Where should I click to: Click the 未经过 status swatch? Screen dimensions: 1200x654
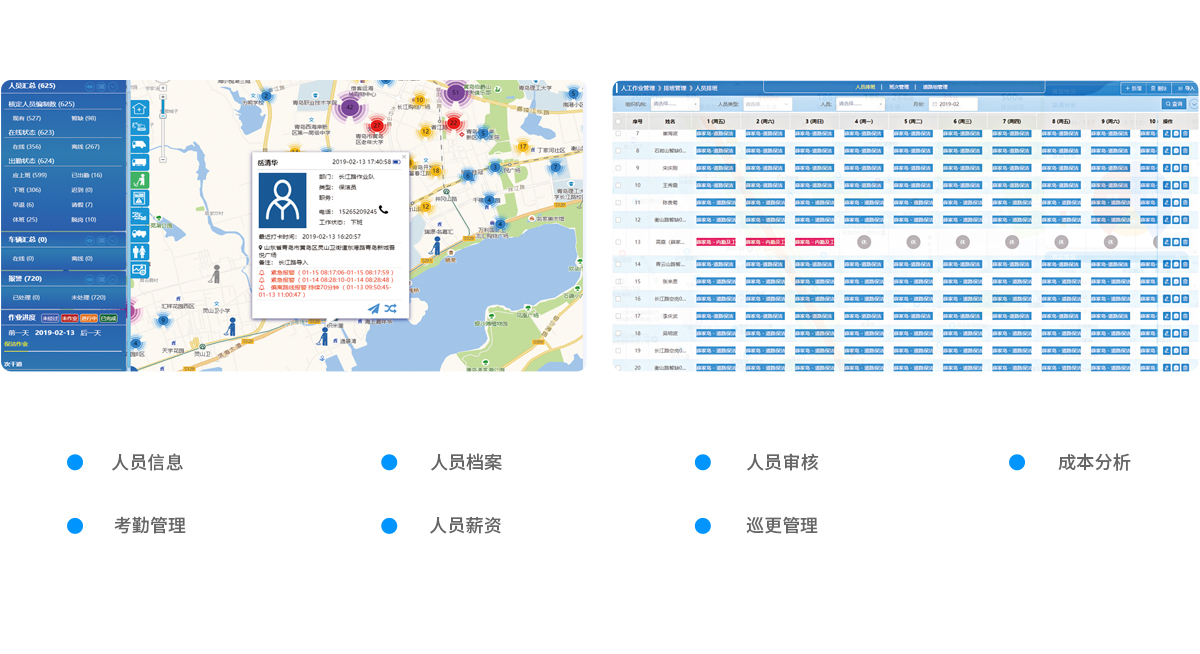tap(50, 318)
